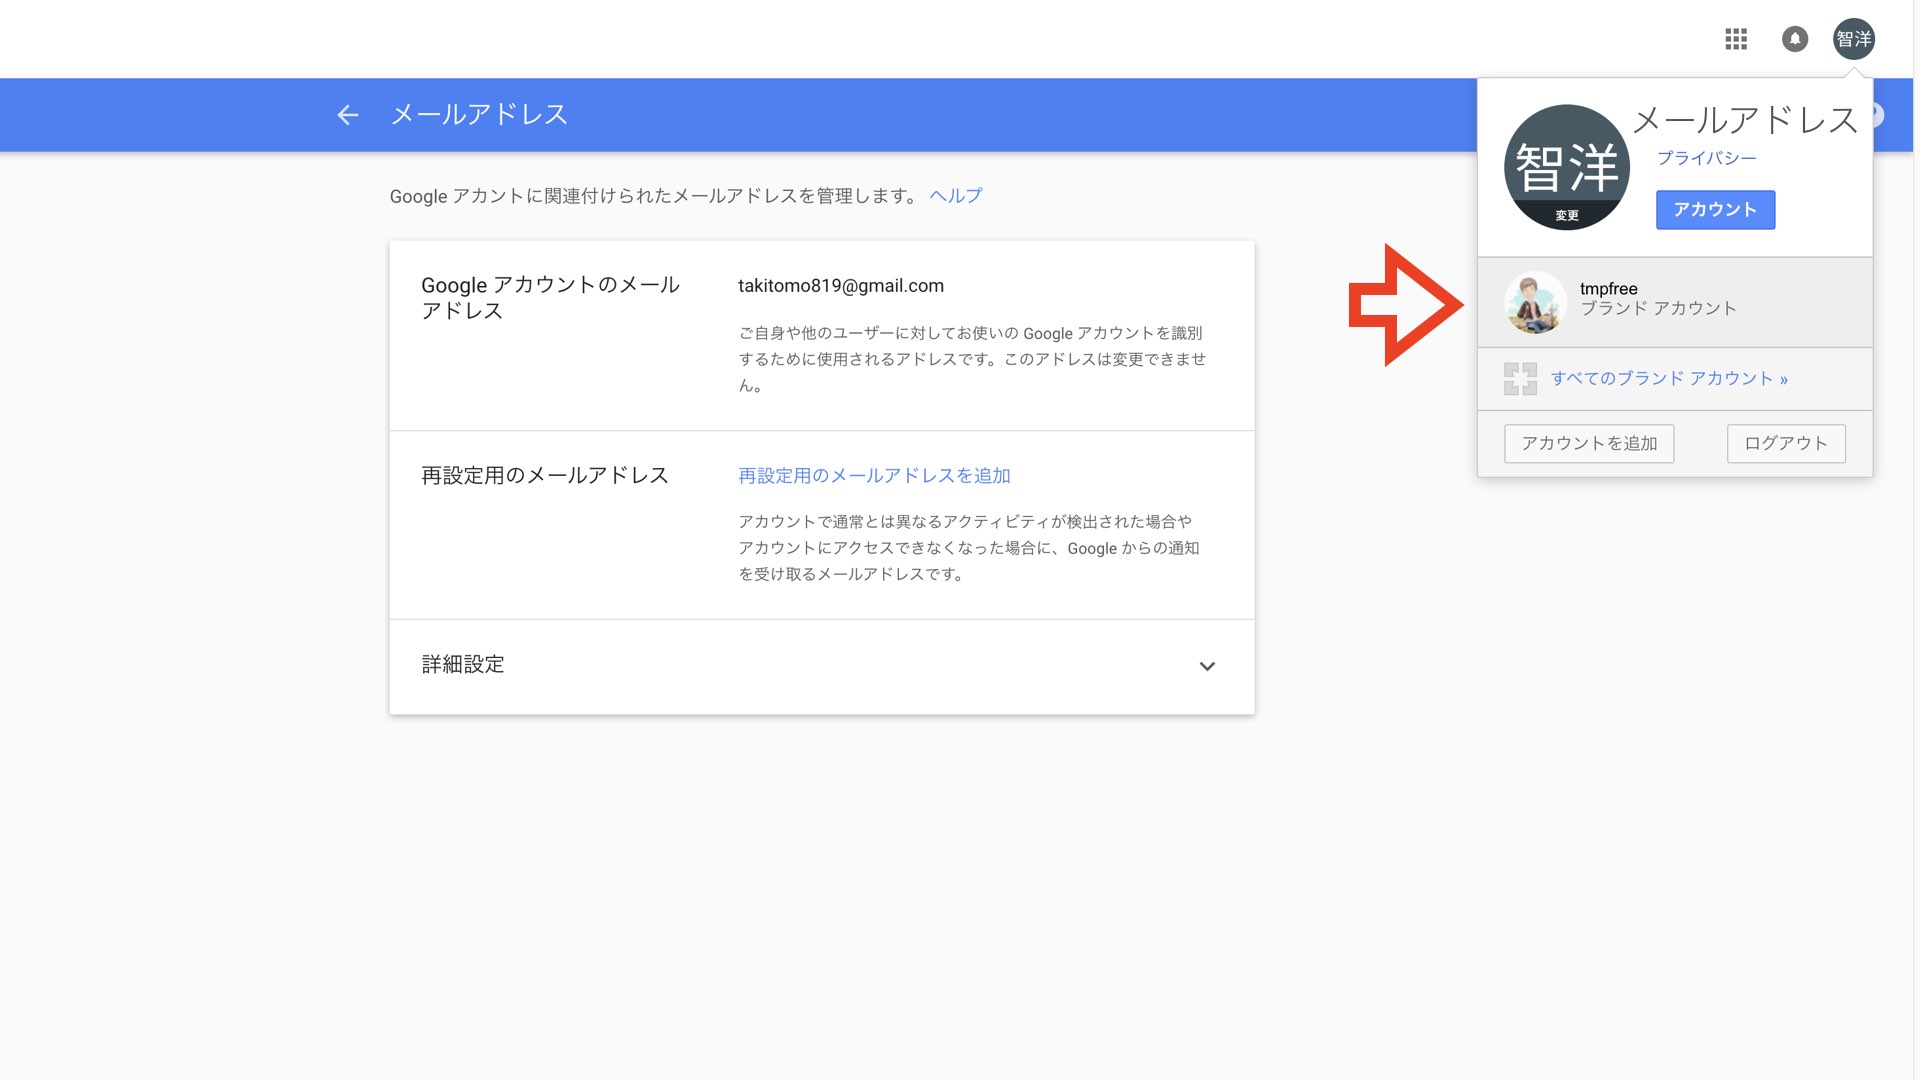
Task: Open the notifications bell
Action: click(x=1795, y=39)
